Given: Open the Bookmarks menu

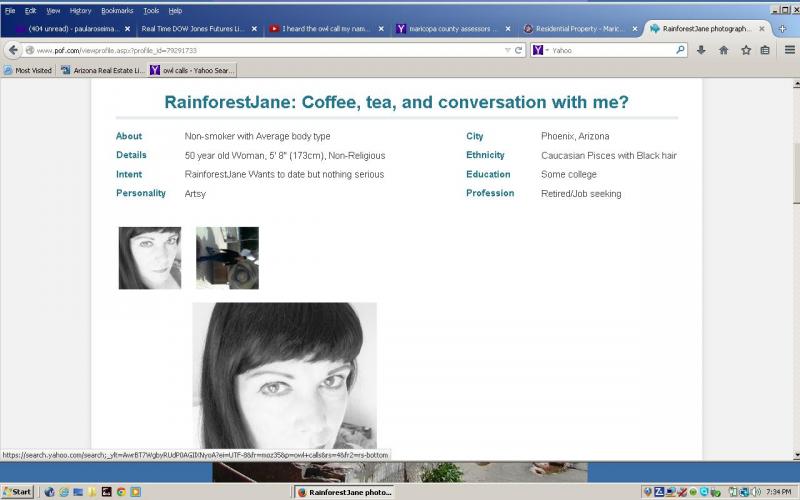Looking at the screenshot, I should 117,10.
